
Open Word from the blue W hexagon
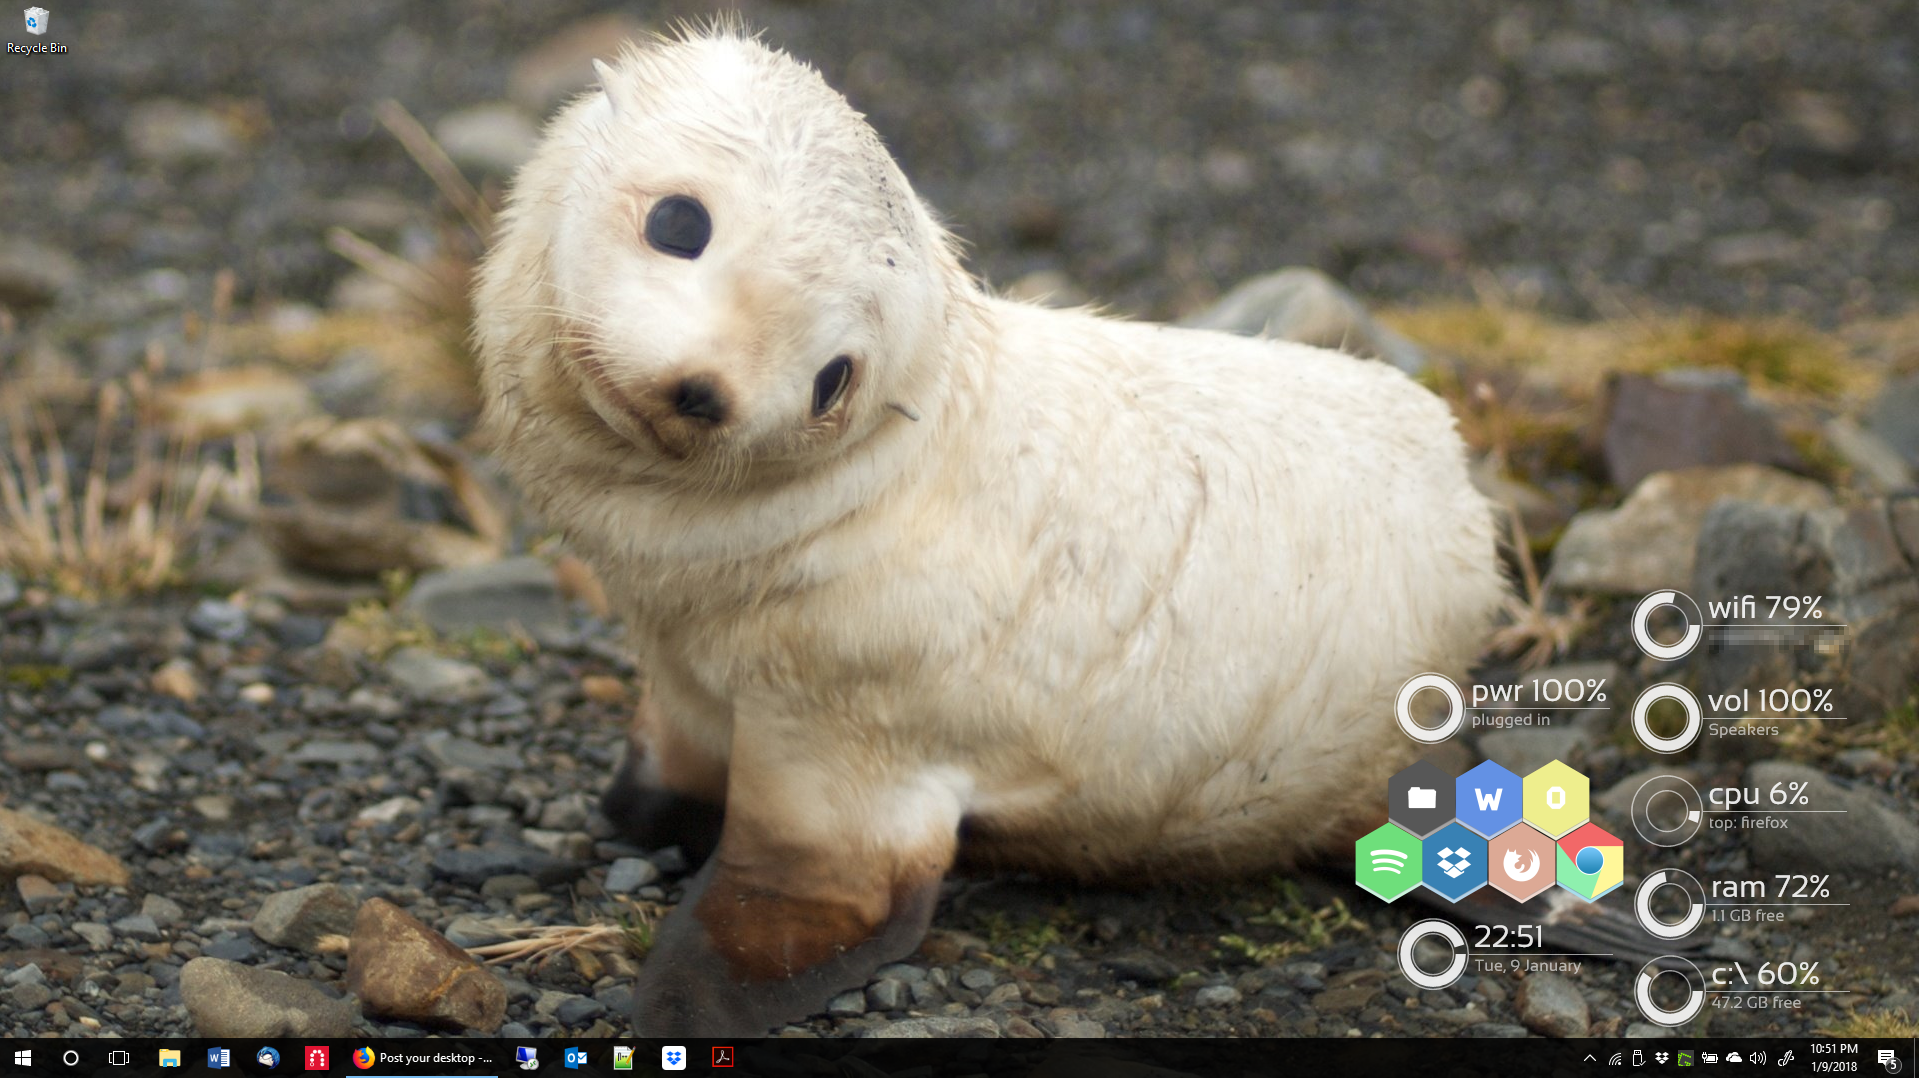(x=1488, y=799)
